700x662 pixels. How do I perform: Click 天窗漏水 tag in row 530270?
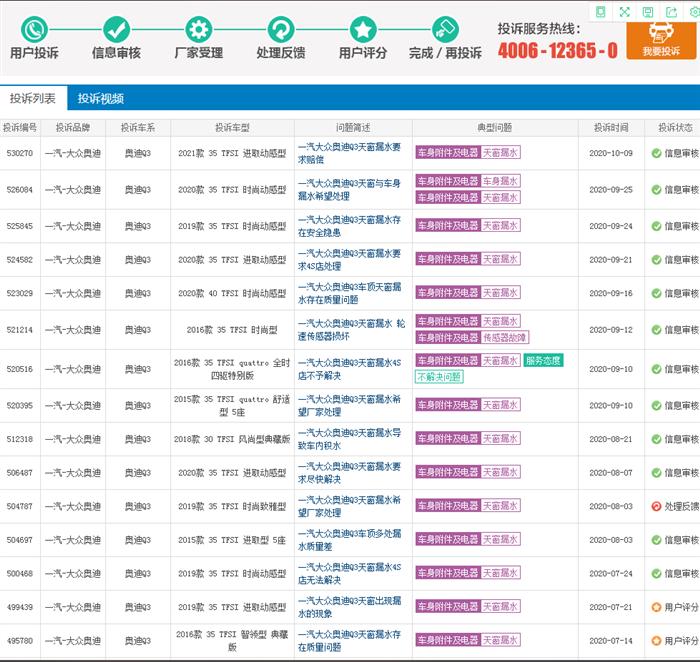(500, 153)
